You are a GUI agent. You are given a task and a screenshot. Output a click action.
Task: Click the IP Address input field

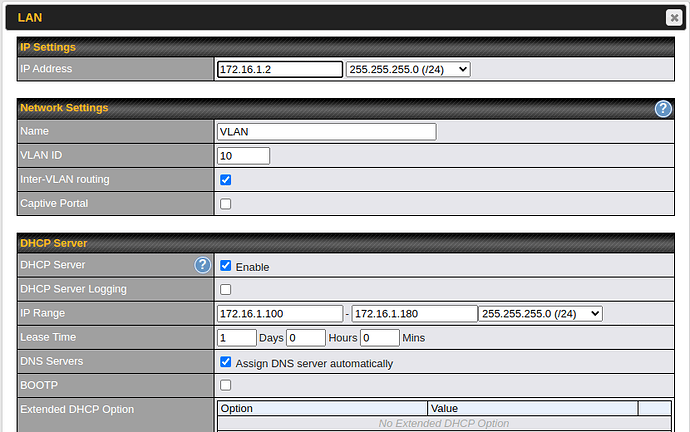pos(280,69)
